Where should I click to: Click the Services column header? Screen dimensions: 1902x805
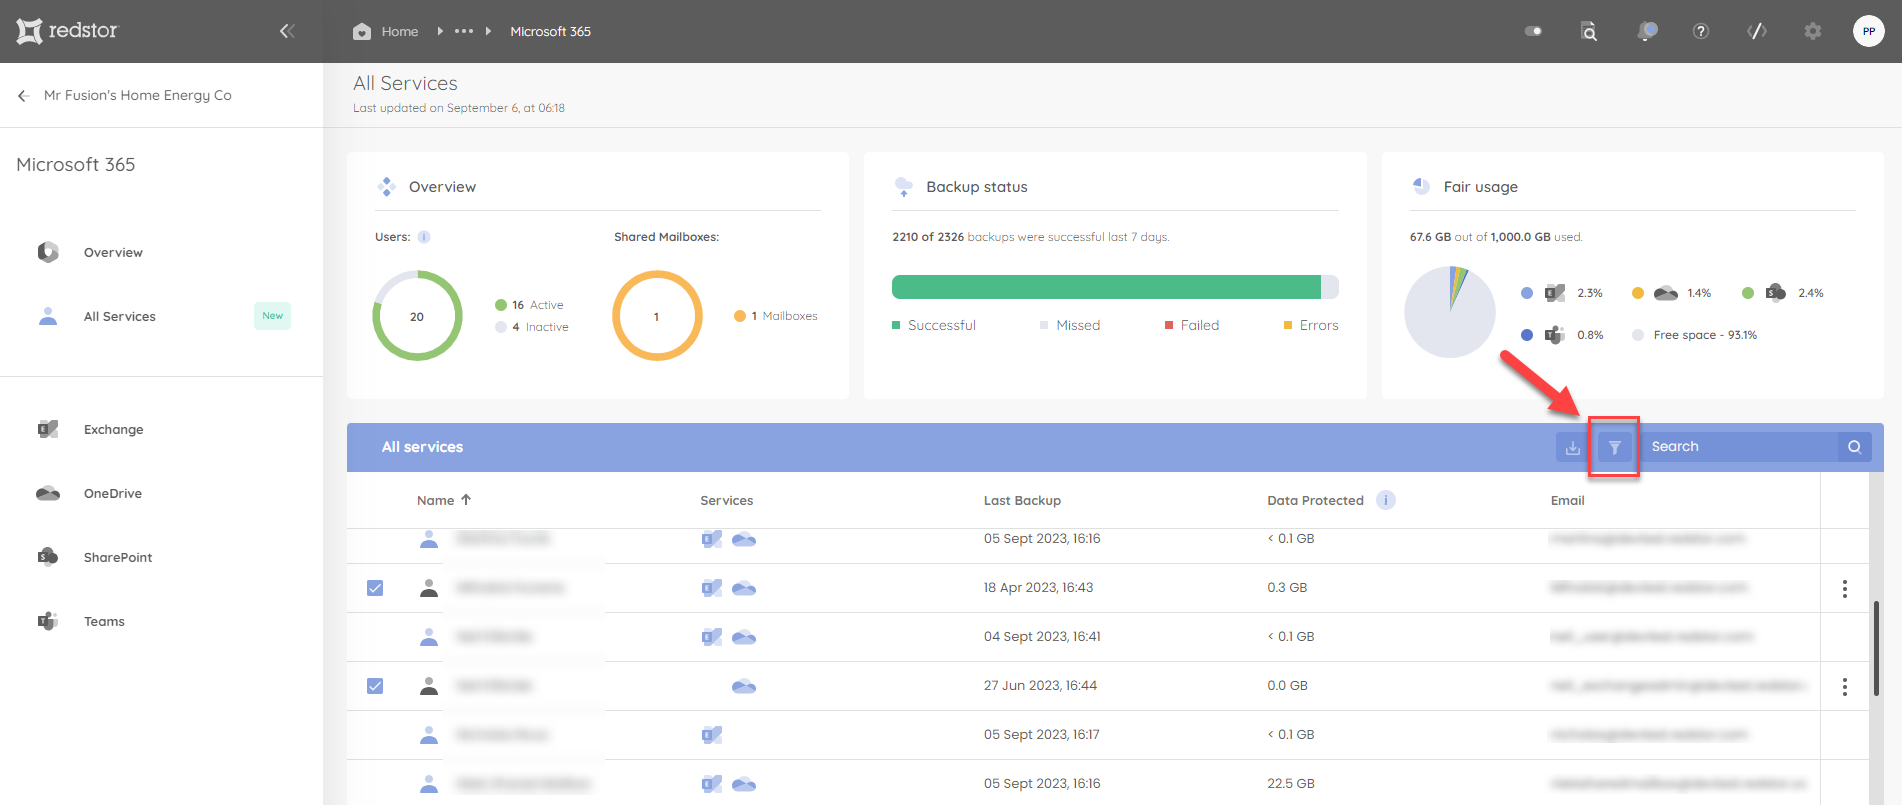726,500
